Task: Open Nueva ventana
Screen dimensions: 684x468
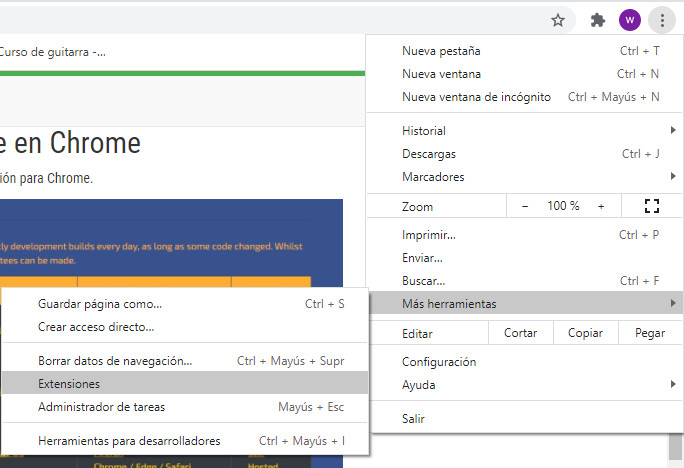Action: [525, 74]
